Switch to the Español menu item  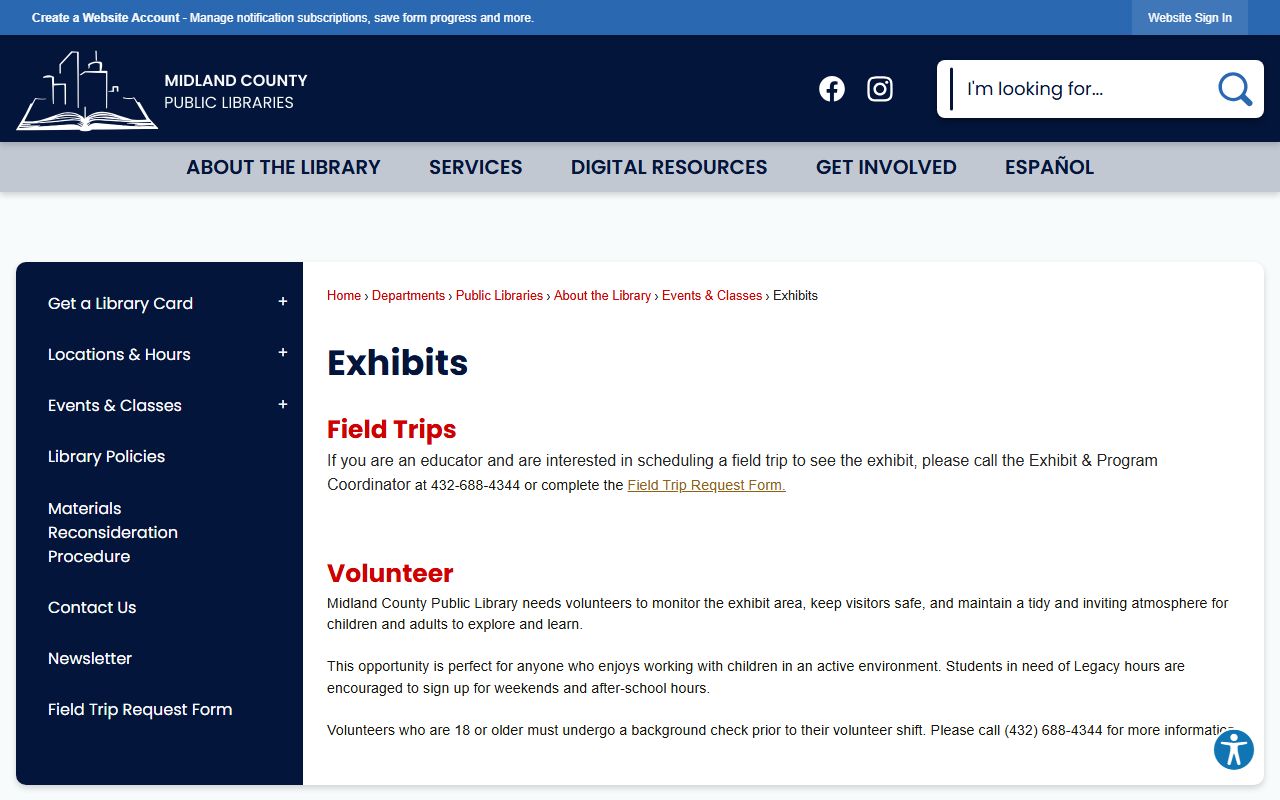click(1049, 167)
